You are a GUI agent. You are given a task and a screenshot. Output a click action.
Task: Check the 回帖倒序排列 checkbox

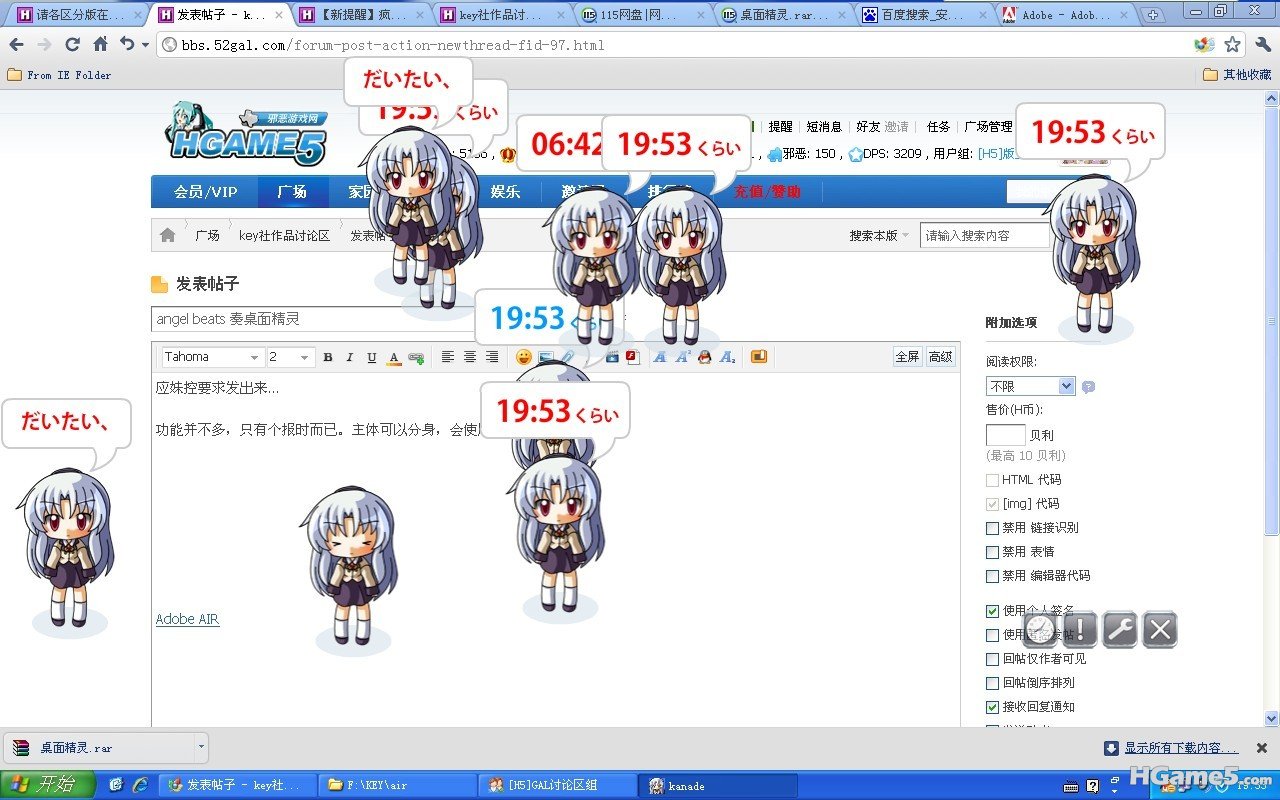pos(992,683)
